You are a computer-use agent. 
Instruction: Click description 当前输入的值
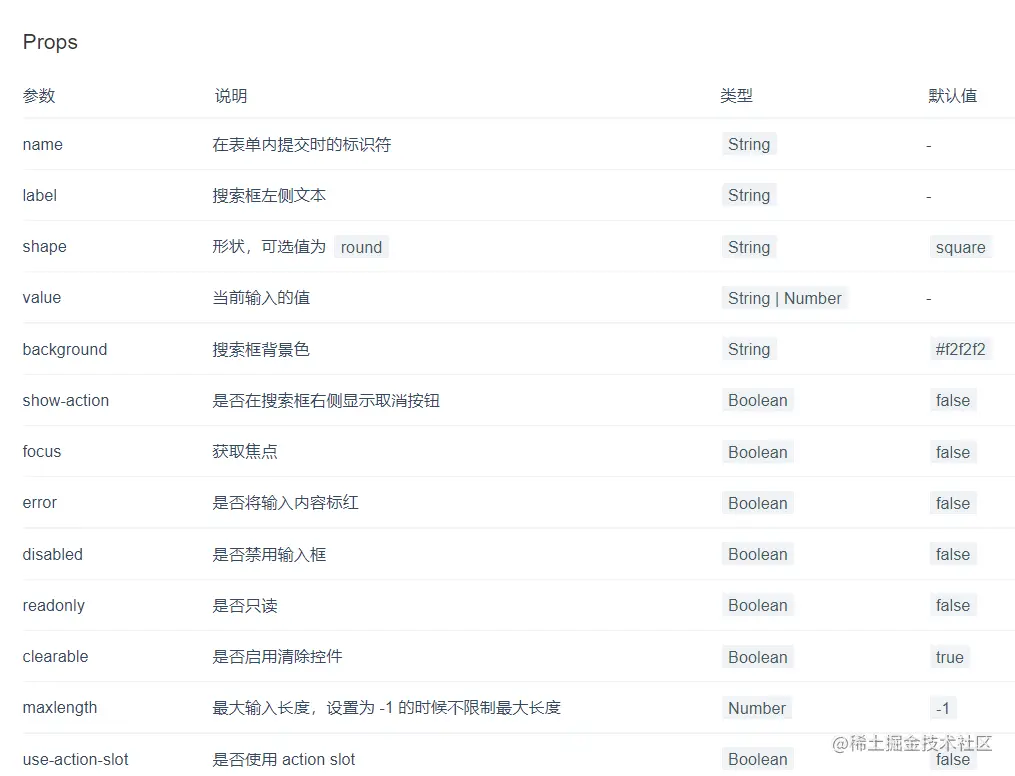pyautogui.click(x=261, y=298)
